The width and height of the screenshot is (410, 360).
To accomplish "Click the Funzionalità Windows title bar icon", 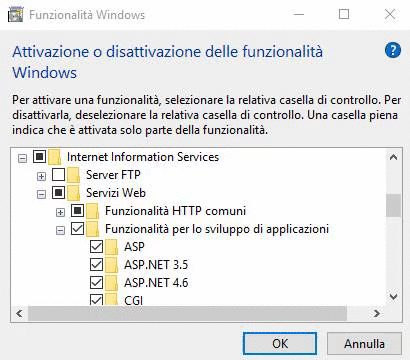I will pyautogui.click(x=15, y=14).
